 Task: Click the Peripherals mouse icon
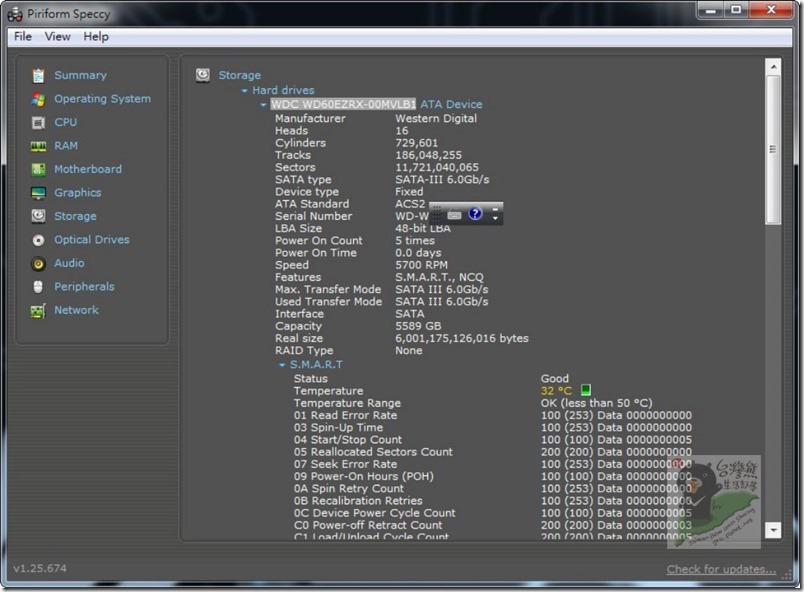pyautogui.click(x=38, y=287)
